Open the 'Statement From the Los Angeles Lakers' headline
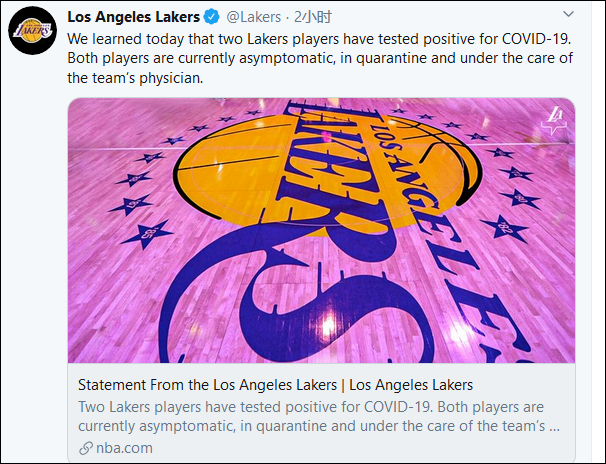Image resolution: width=606 pixels, height=464 pixels. tap(208, 385)
